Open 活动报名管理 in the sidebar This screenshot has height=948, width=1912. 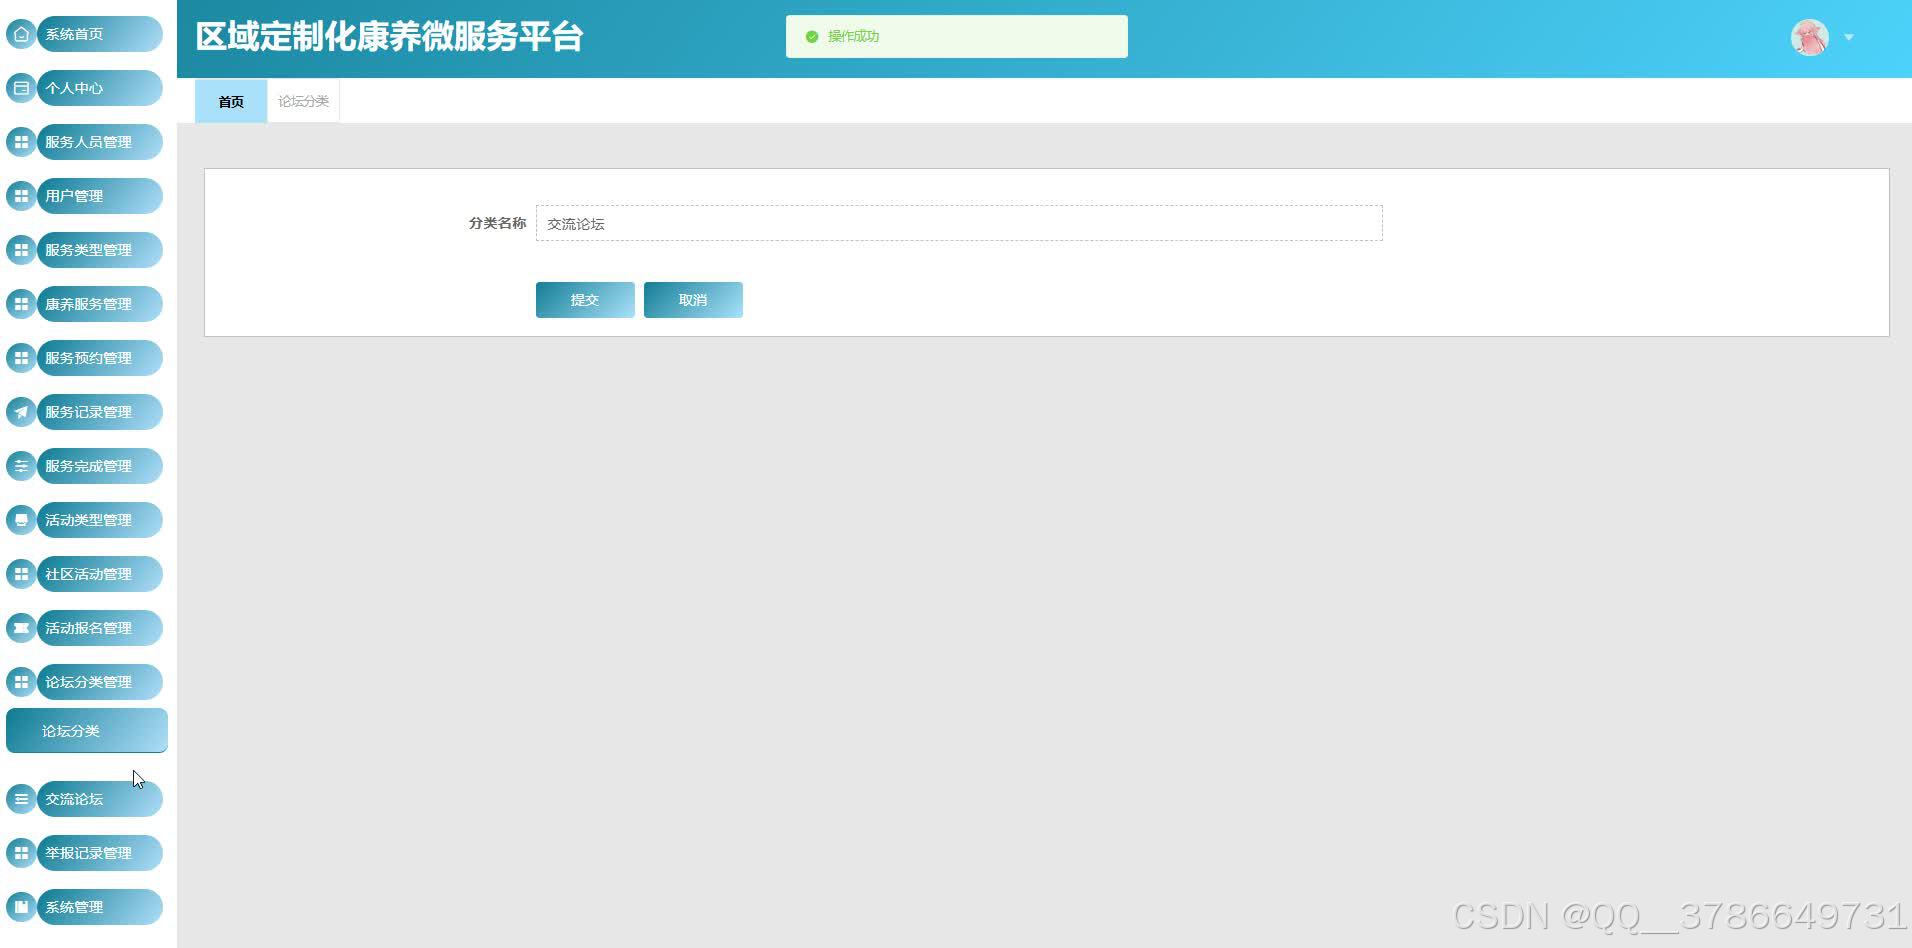99,628
